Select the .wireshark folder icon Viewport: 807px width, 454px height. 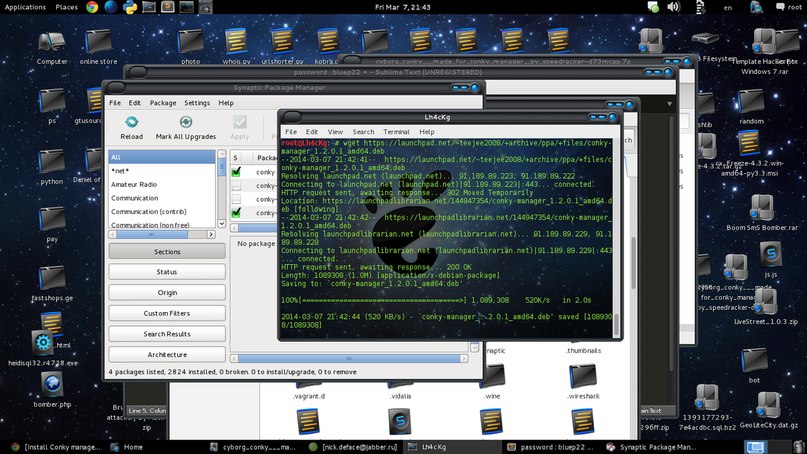(582, 376)
